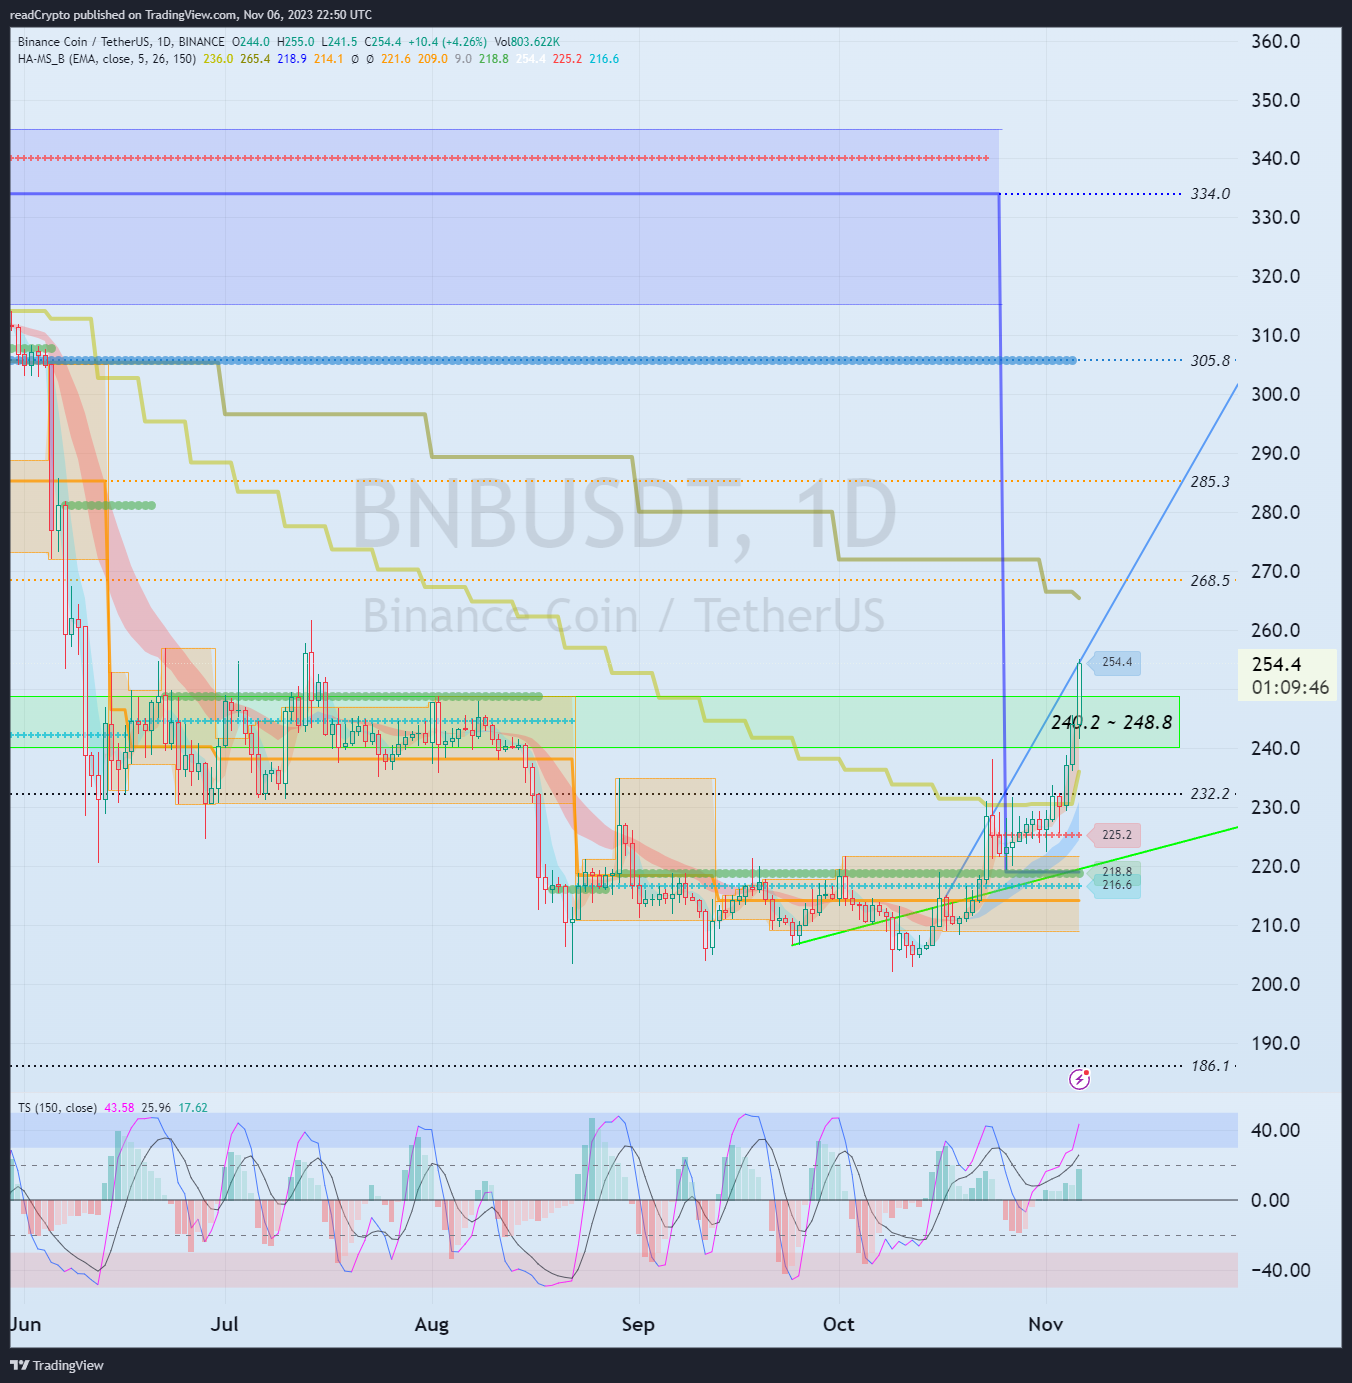Click the 240.2 ~ 248.8 zone label
Viewport: 1352px width, 1383px height.
[1112, 722]
